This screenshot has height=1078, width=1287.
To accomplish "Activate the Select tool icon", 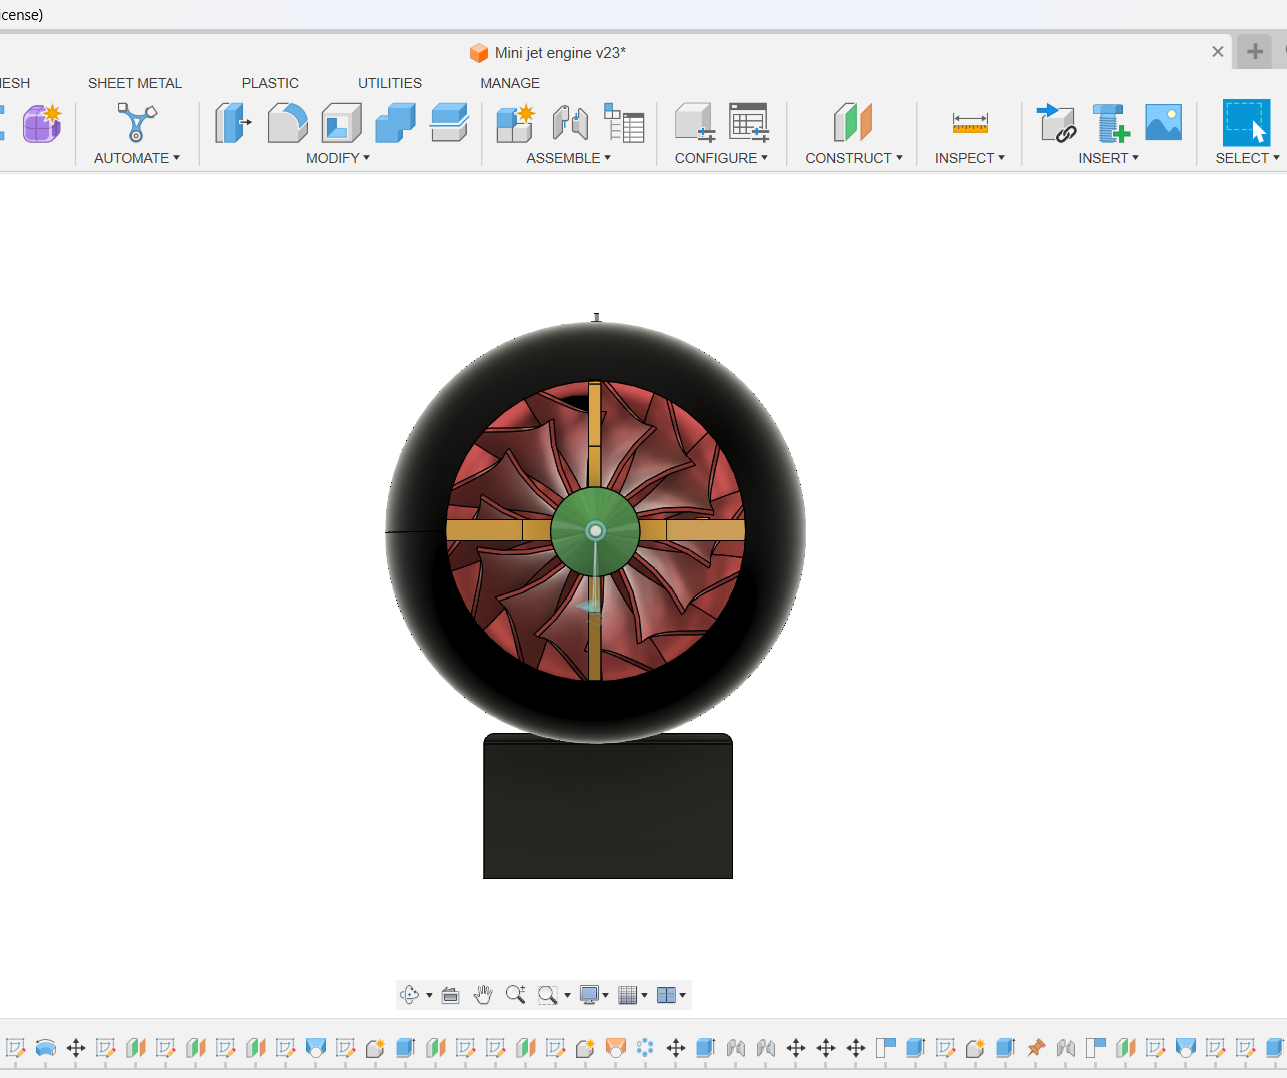I will (x=1246, y=123).
